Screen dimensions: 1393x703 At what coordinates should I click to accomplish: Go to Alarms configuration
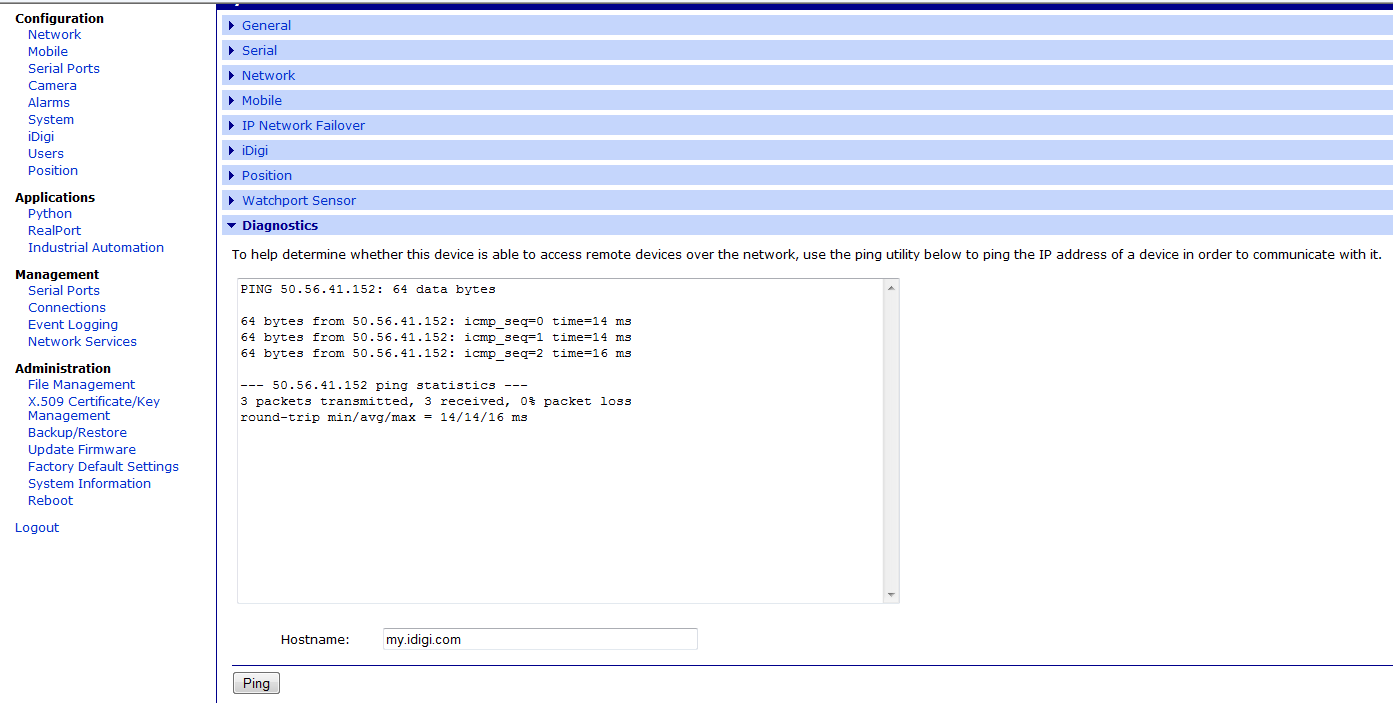(x=49, y=102)
